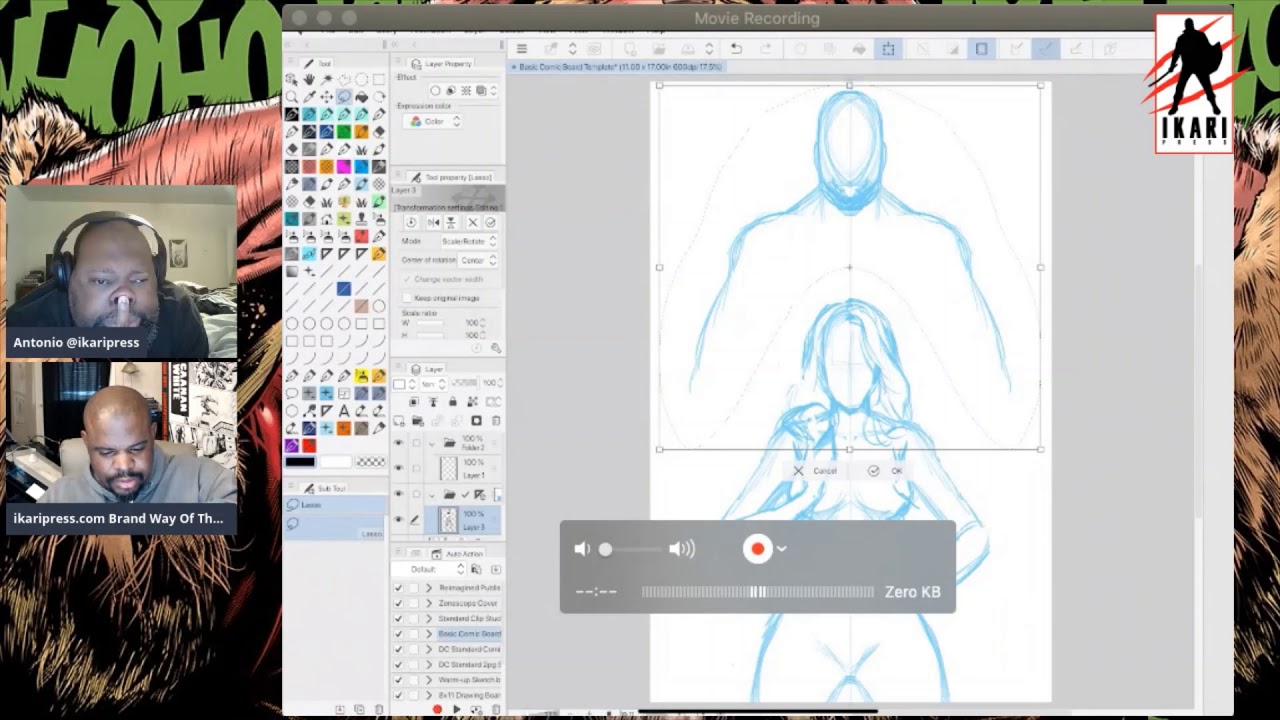Hide Layer 1 using its eye icon
The width and height of the screenshot is (1280, 720).
click(398, 468)
